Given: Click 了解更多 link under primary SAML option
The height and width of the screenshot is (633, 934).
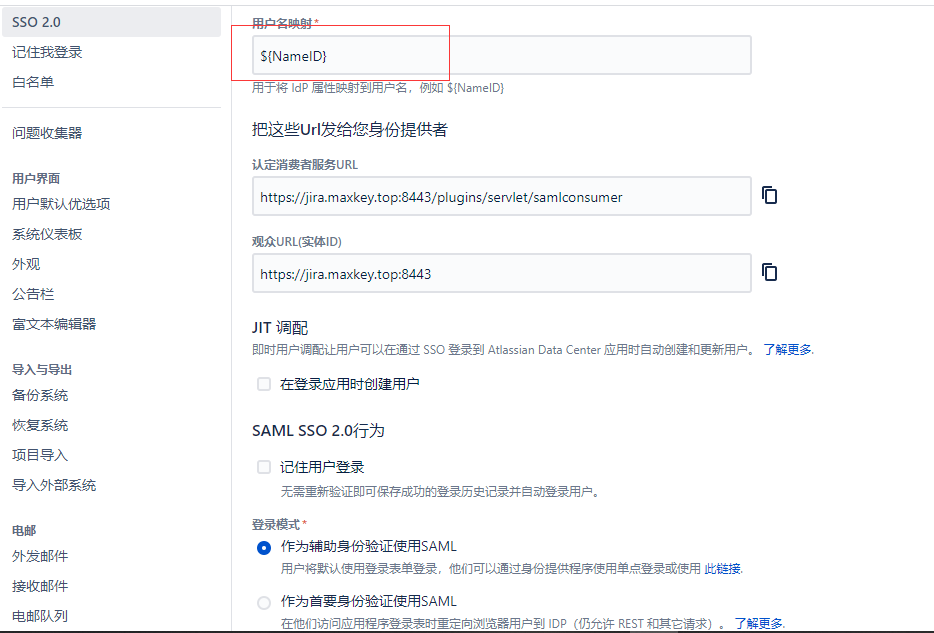Looking at the screenshot, I should coord(758,623).
